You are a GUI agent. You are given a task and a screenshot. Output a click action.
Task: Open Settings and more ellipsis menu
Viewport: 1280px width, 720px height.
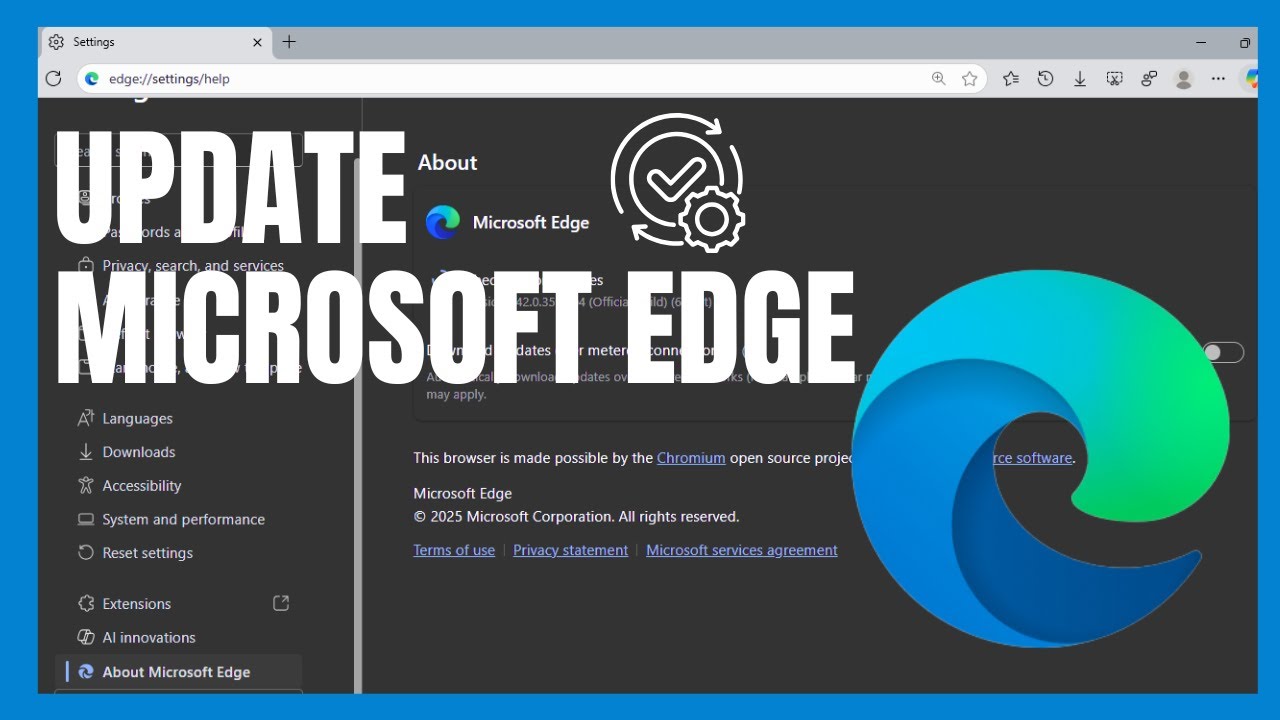tap(1218, 78)
